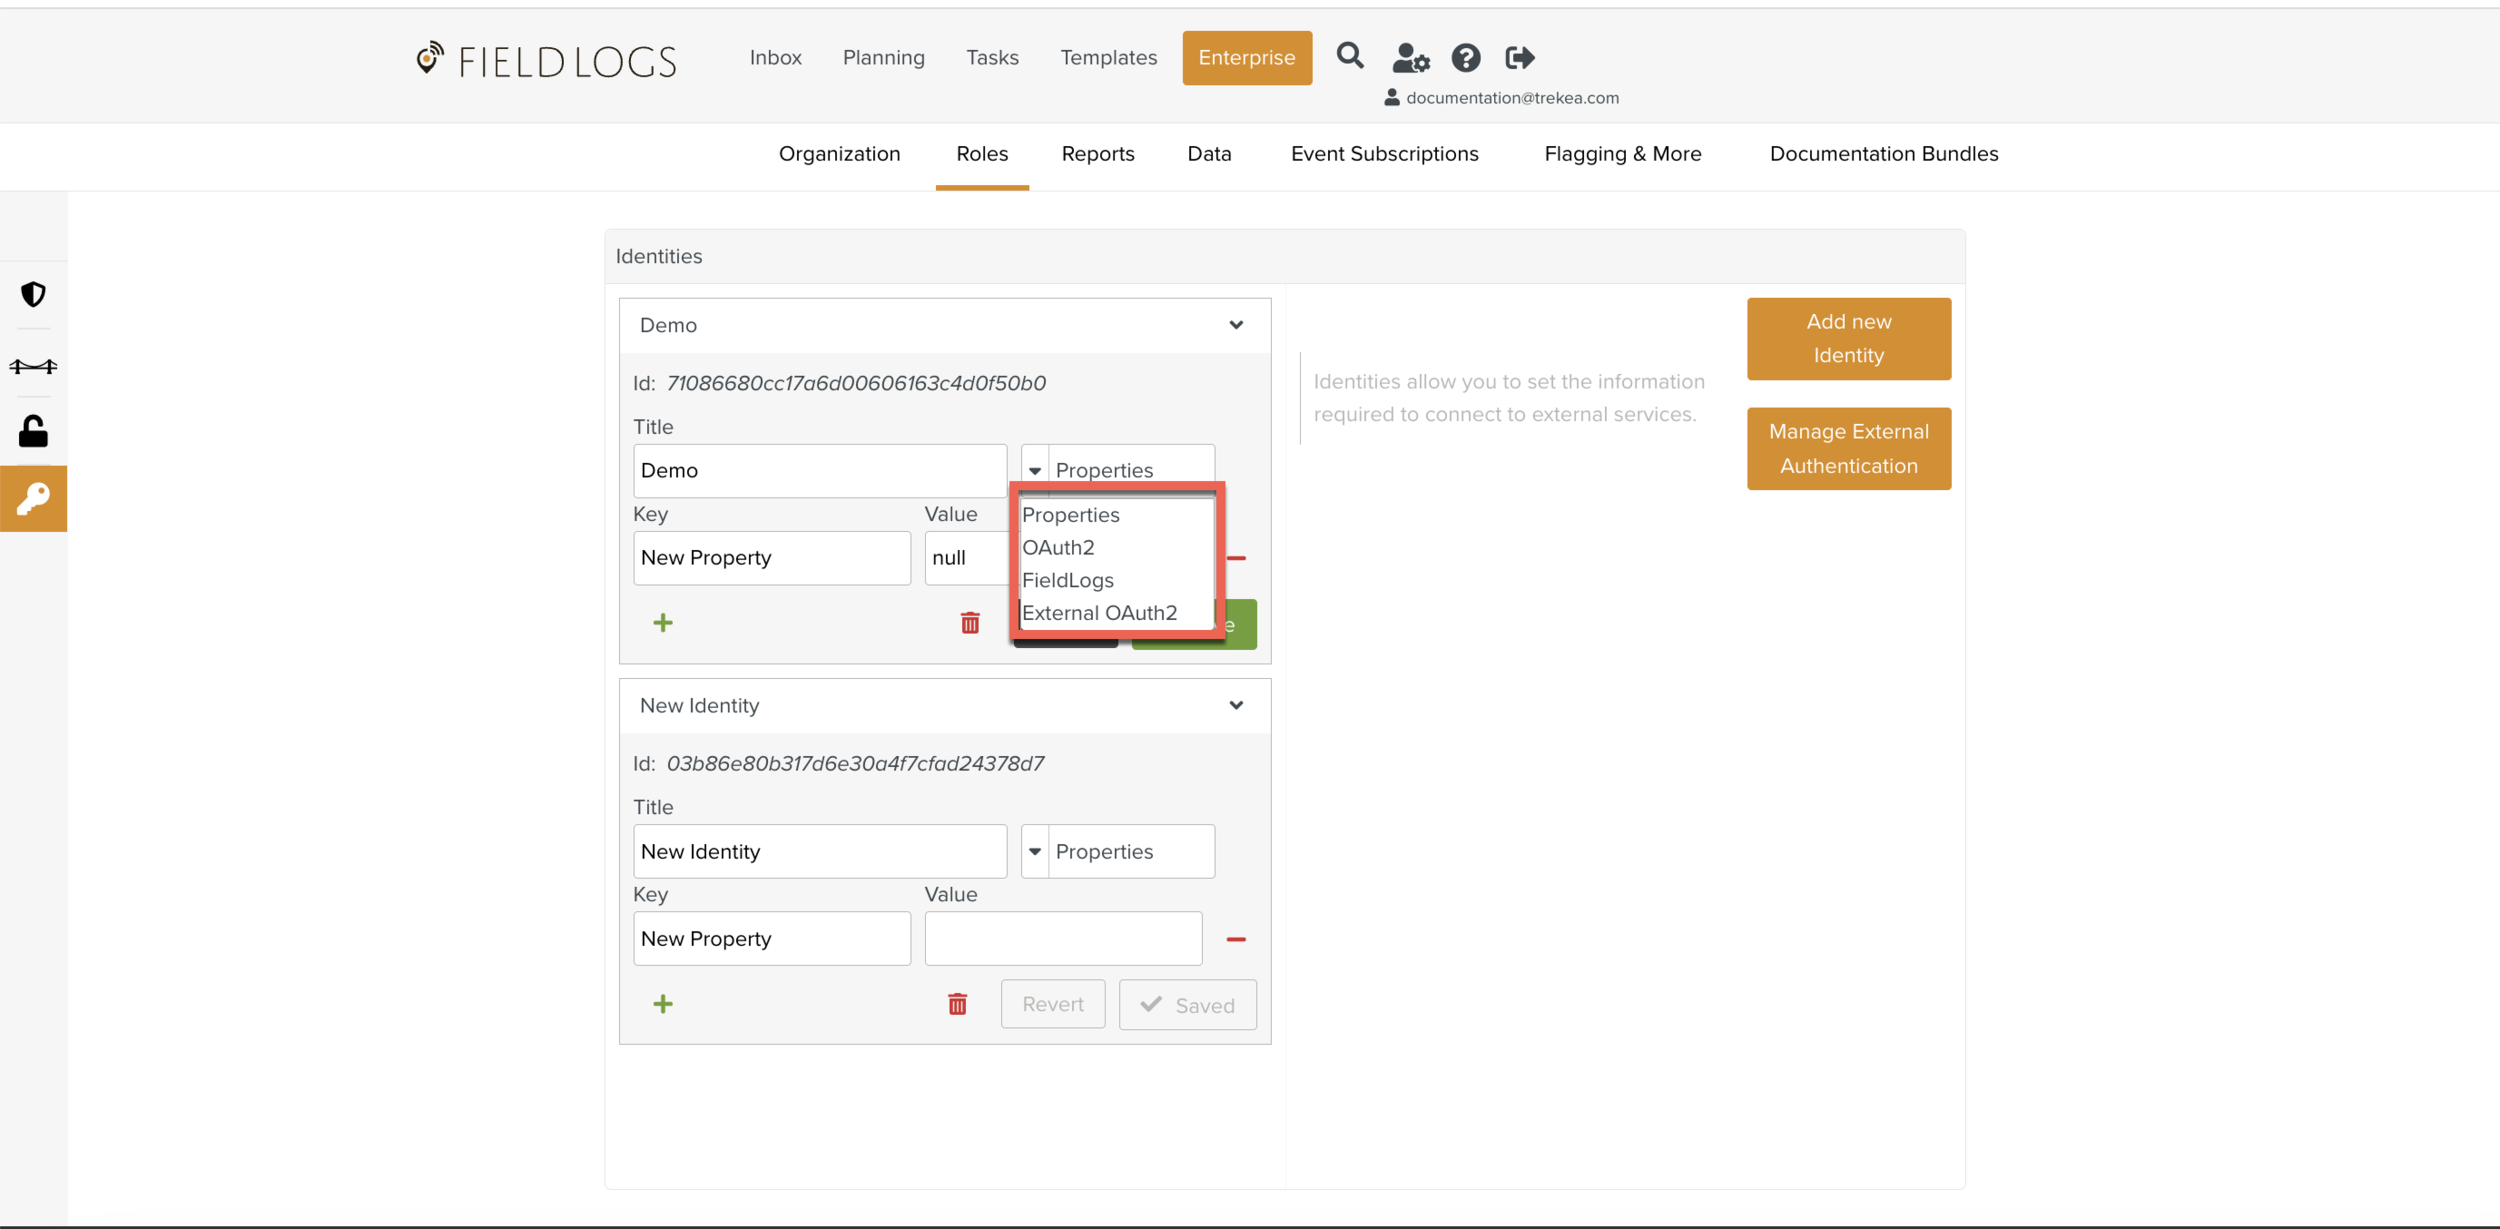The height and width of the screenshot is (1229, 2500).
Task: Collapse the New Identity panel chevron
Action: click(1236, 705)
